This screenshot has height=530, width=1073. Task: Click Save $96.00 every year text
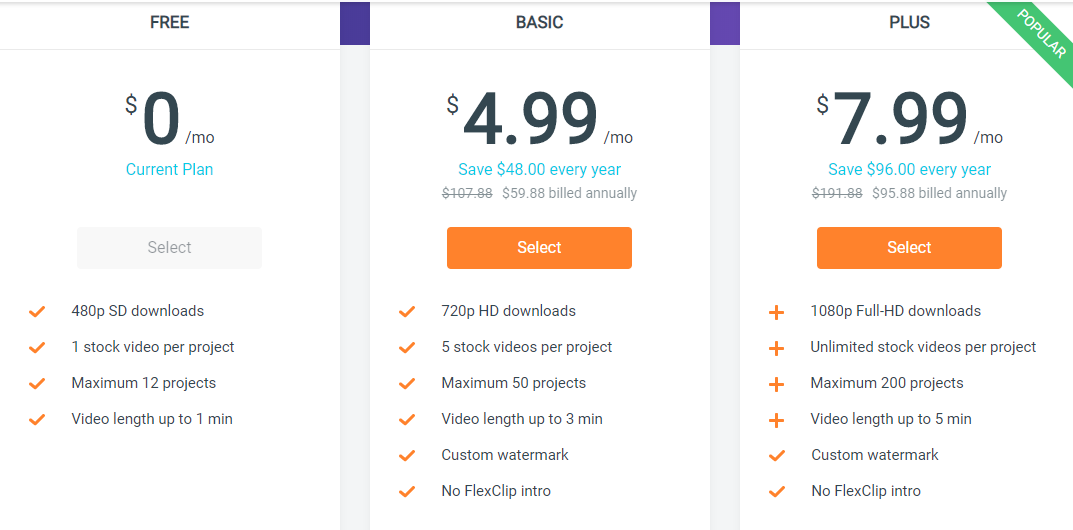(x=909, y=169)
